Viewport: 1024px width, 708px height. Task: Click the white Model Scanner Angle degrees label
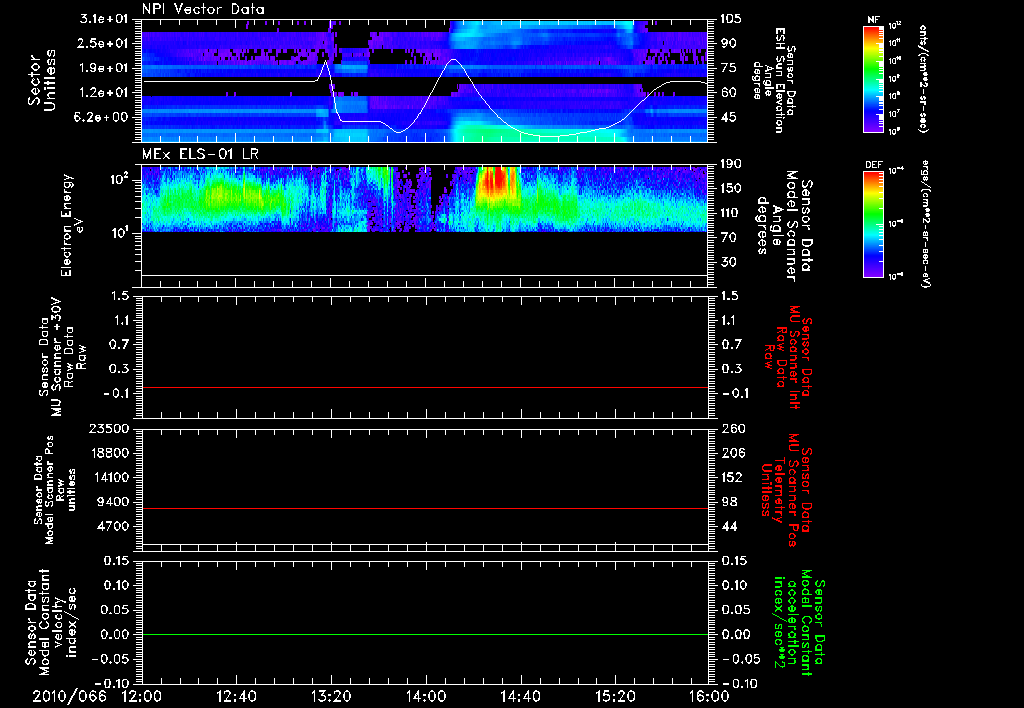pos(785,225)
